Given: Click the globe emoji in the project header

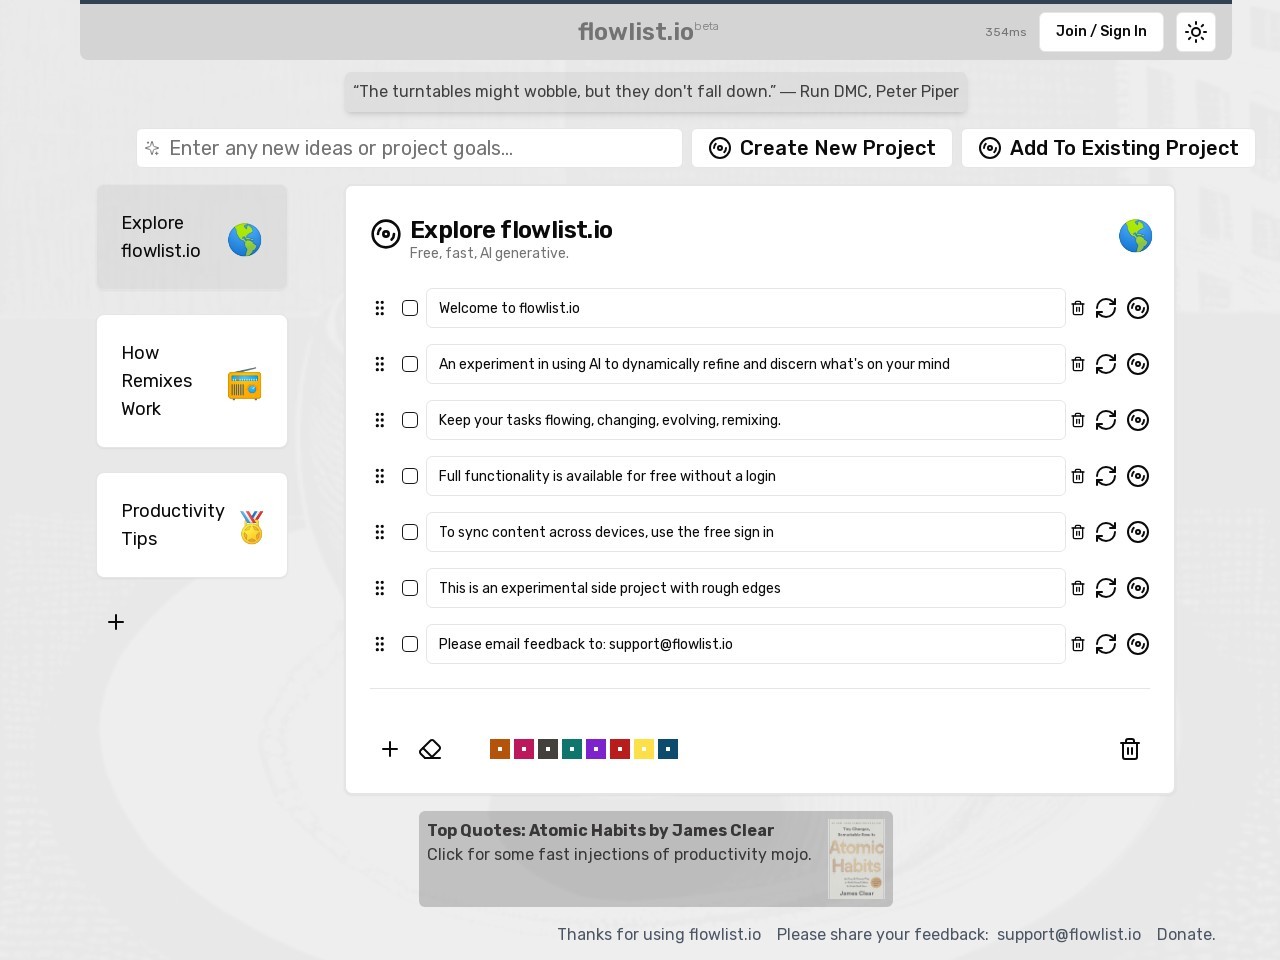Looking at the screenshot, I should click(1135, 236).
